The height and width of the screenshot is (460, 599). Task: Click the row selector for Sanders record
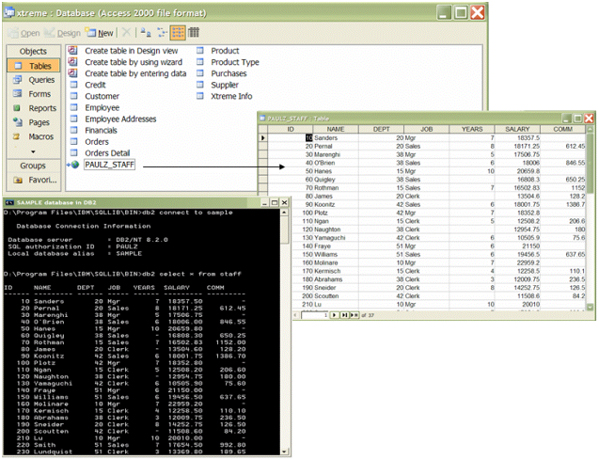263,138
